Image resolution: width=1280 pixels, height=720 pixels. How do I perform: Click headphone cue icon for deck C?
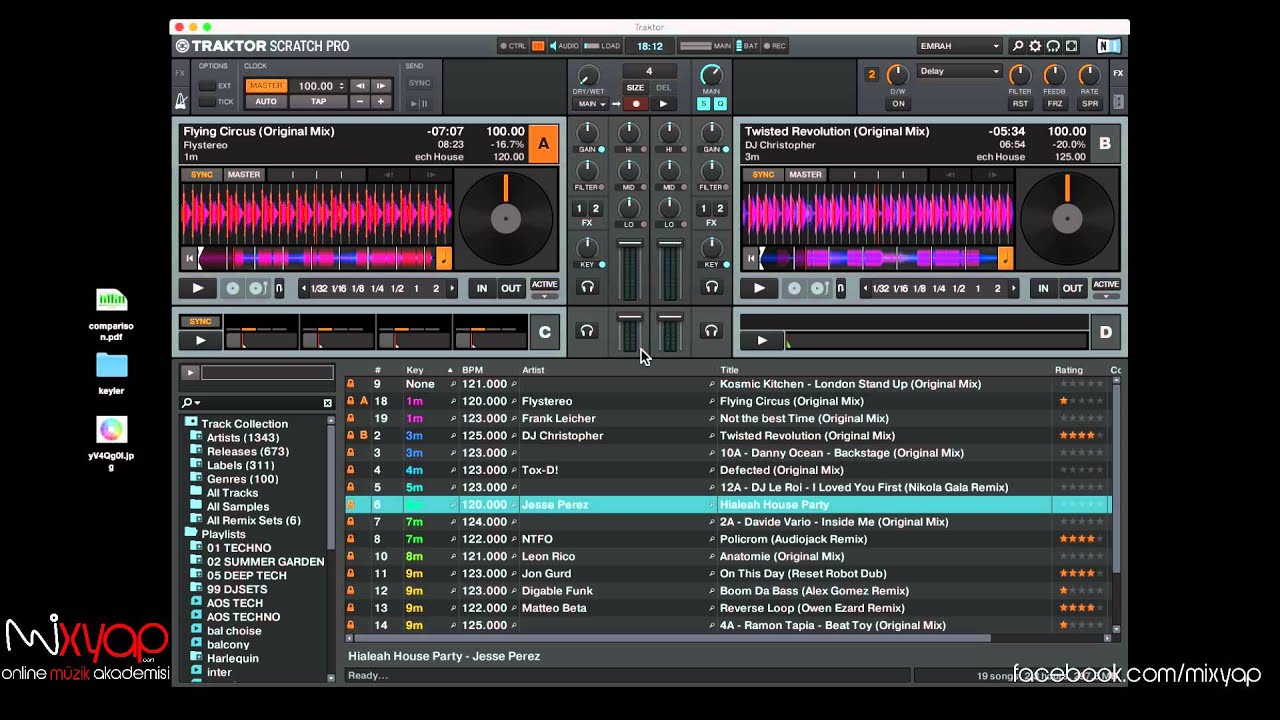coord(587,331)
